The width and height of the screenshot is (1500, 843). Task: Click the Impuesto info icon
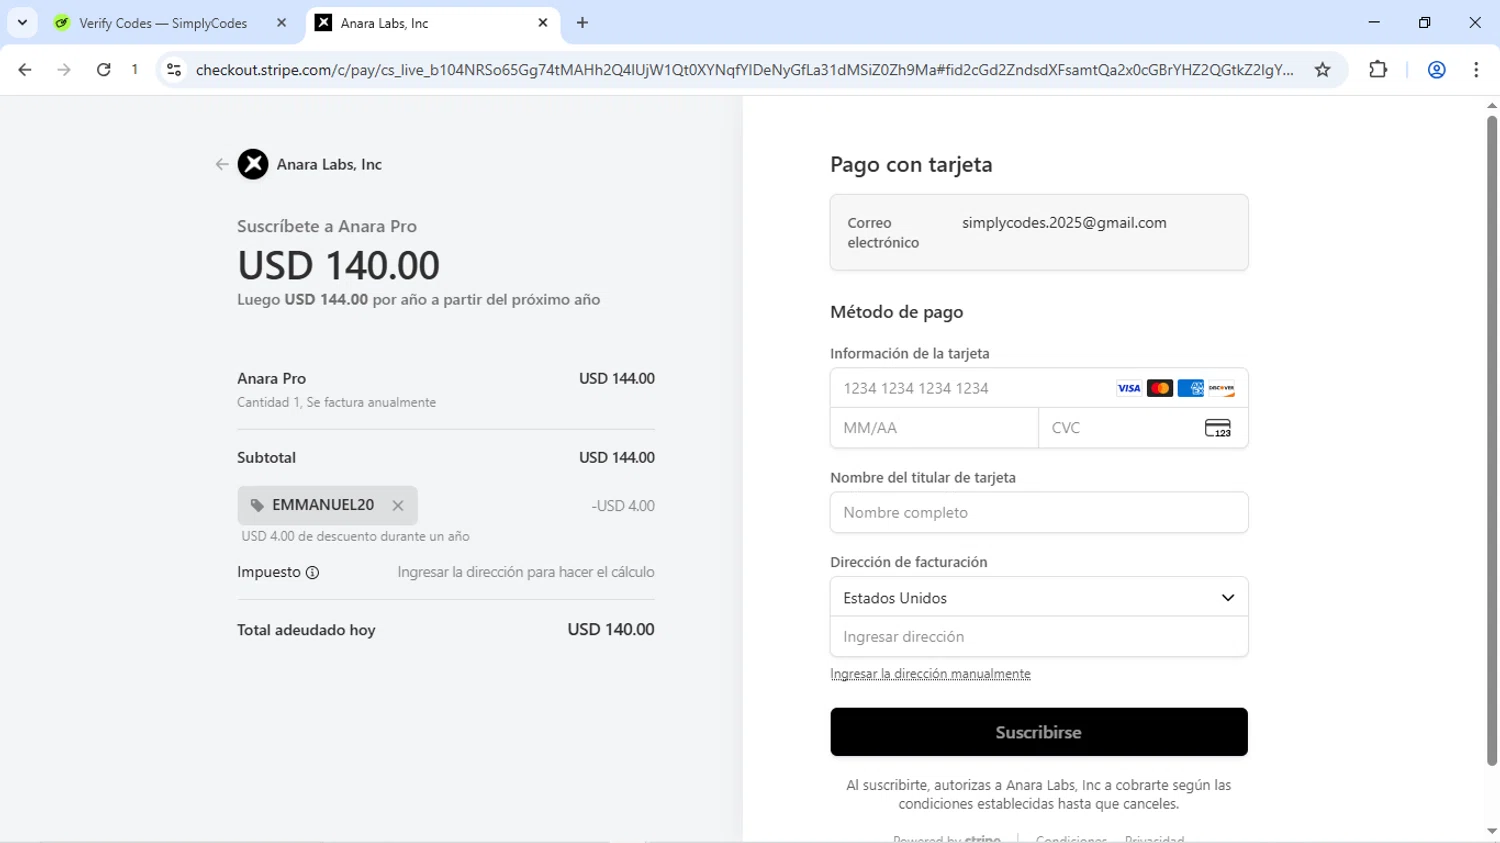(312, 573)
